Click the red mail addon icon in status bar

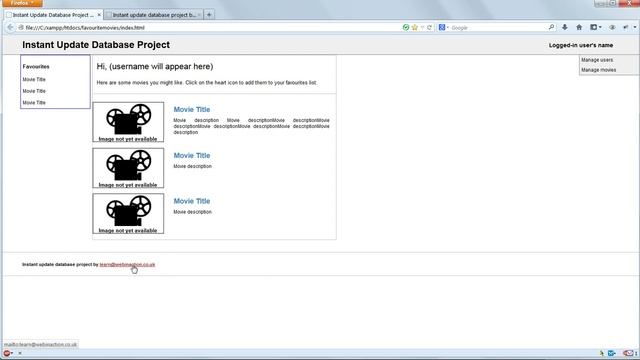628,353
